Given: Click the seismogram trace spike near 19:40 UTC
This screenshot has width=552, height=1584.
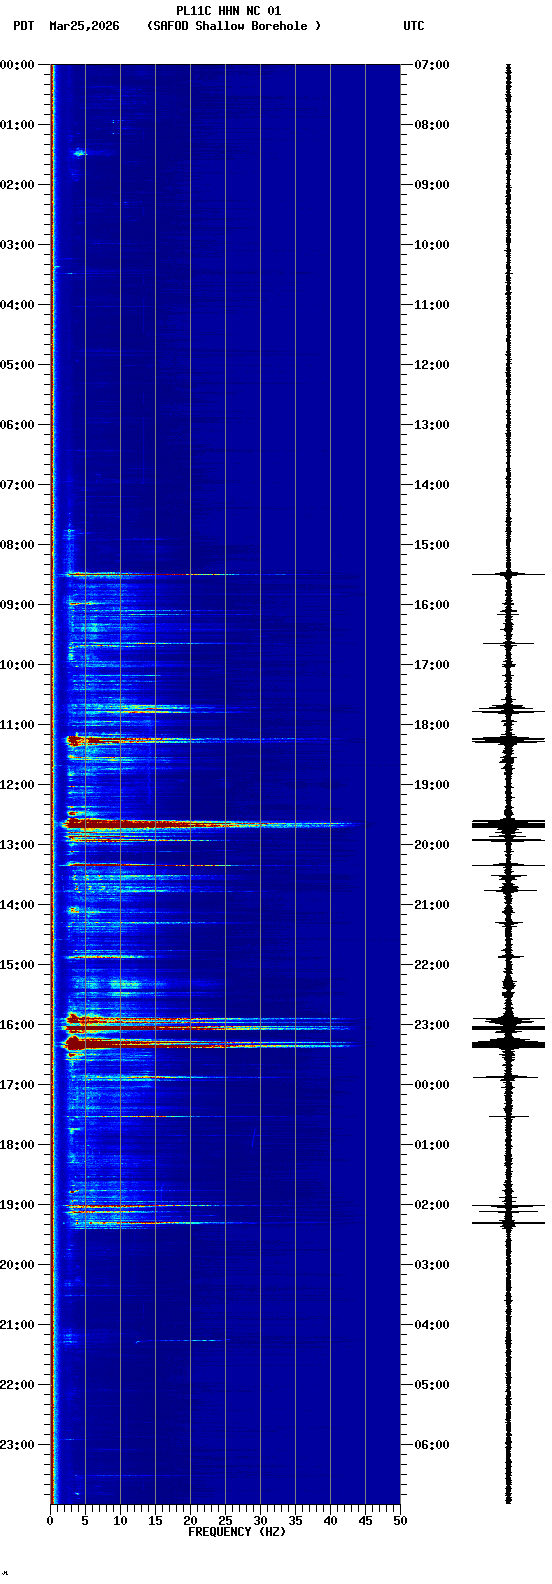Looking at the screenshot, I should tap(508, 825).
